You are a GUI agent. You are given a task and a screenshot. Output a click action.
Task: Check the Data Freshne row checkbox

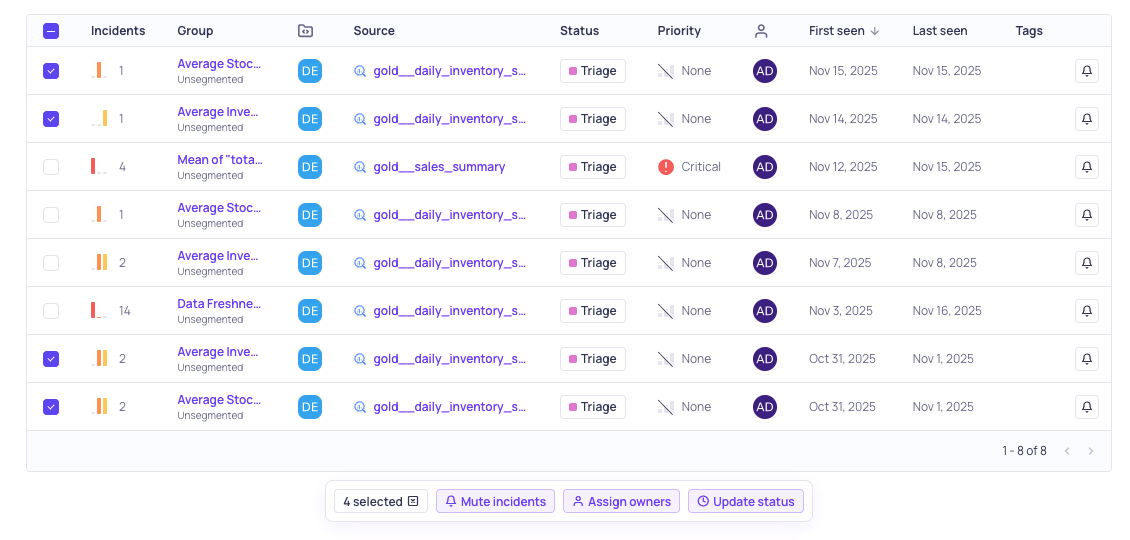[51, 311]
